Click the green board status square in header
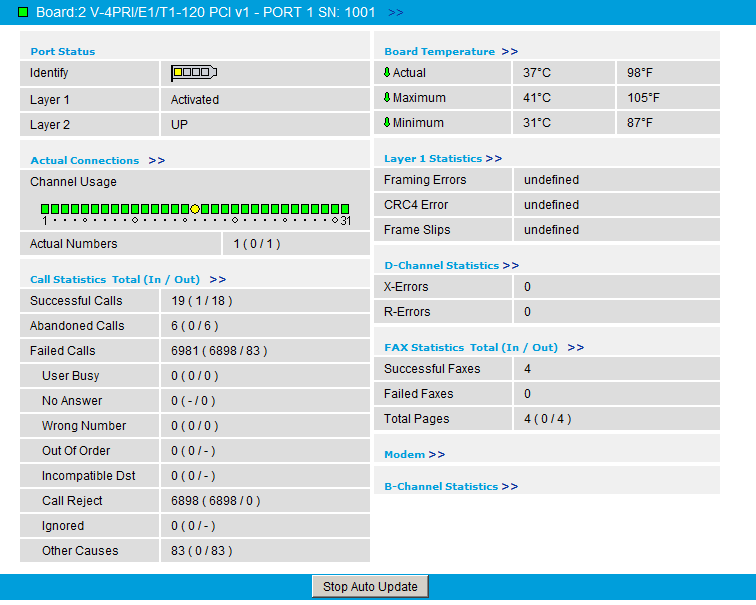This screenshot has height=605, width=756. click(23, 12)
